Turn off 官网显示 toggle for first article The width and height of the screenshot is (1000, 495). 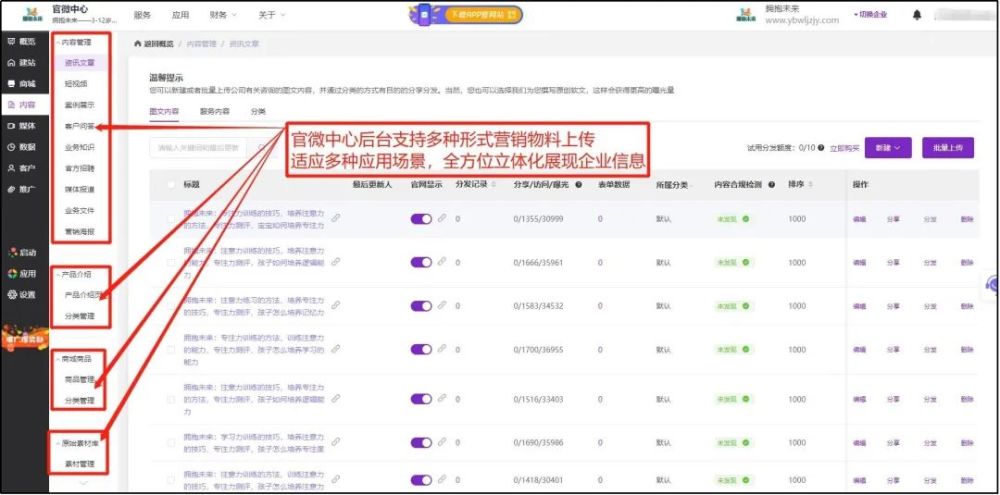click(x=422, y=219)
